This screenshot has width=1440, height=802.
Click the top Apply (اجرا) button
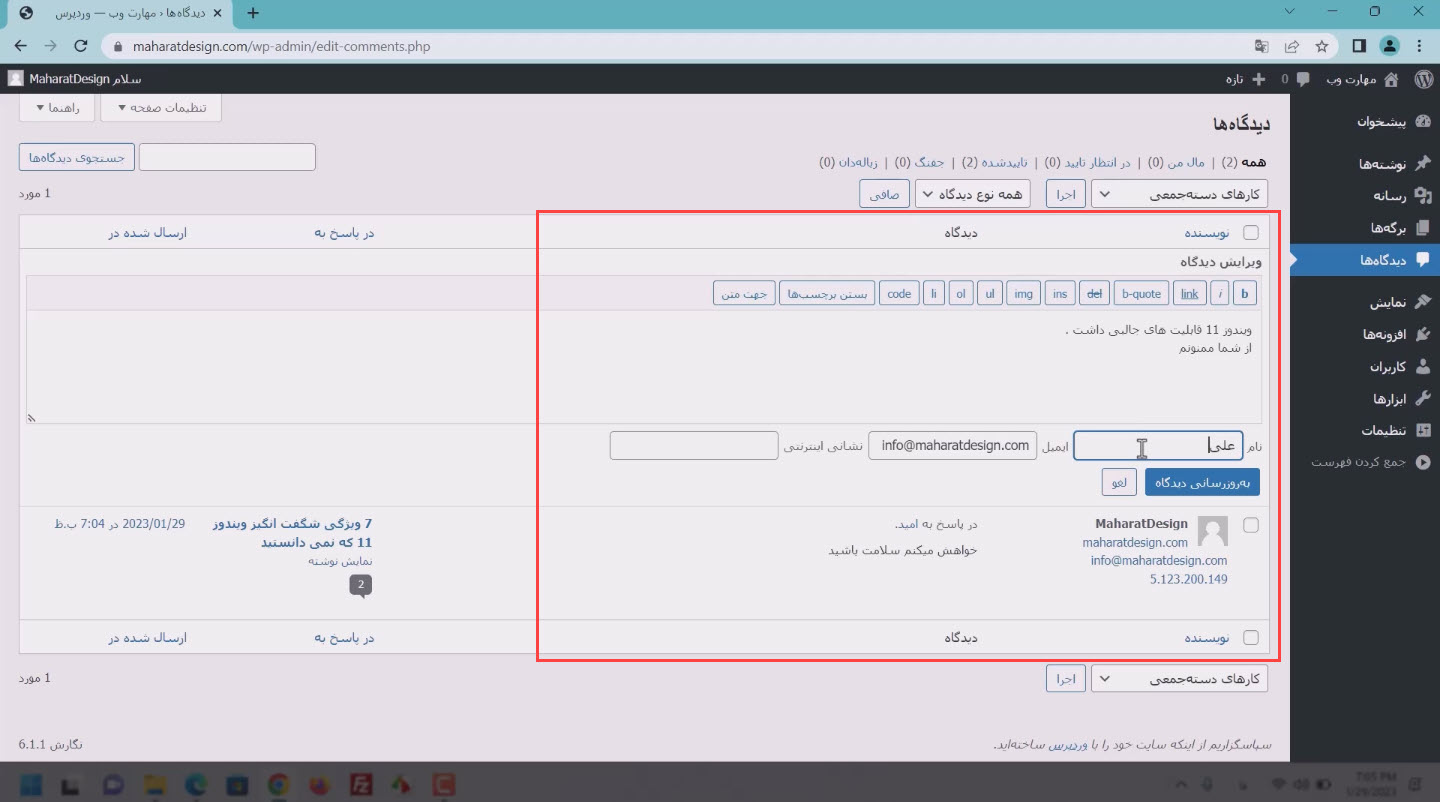1067,194
